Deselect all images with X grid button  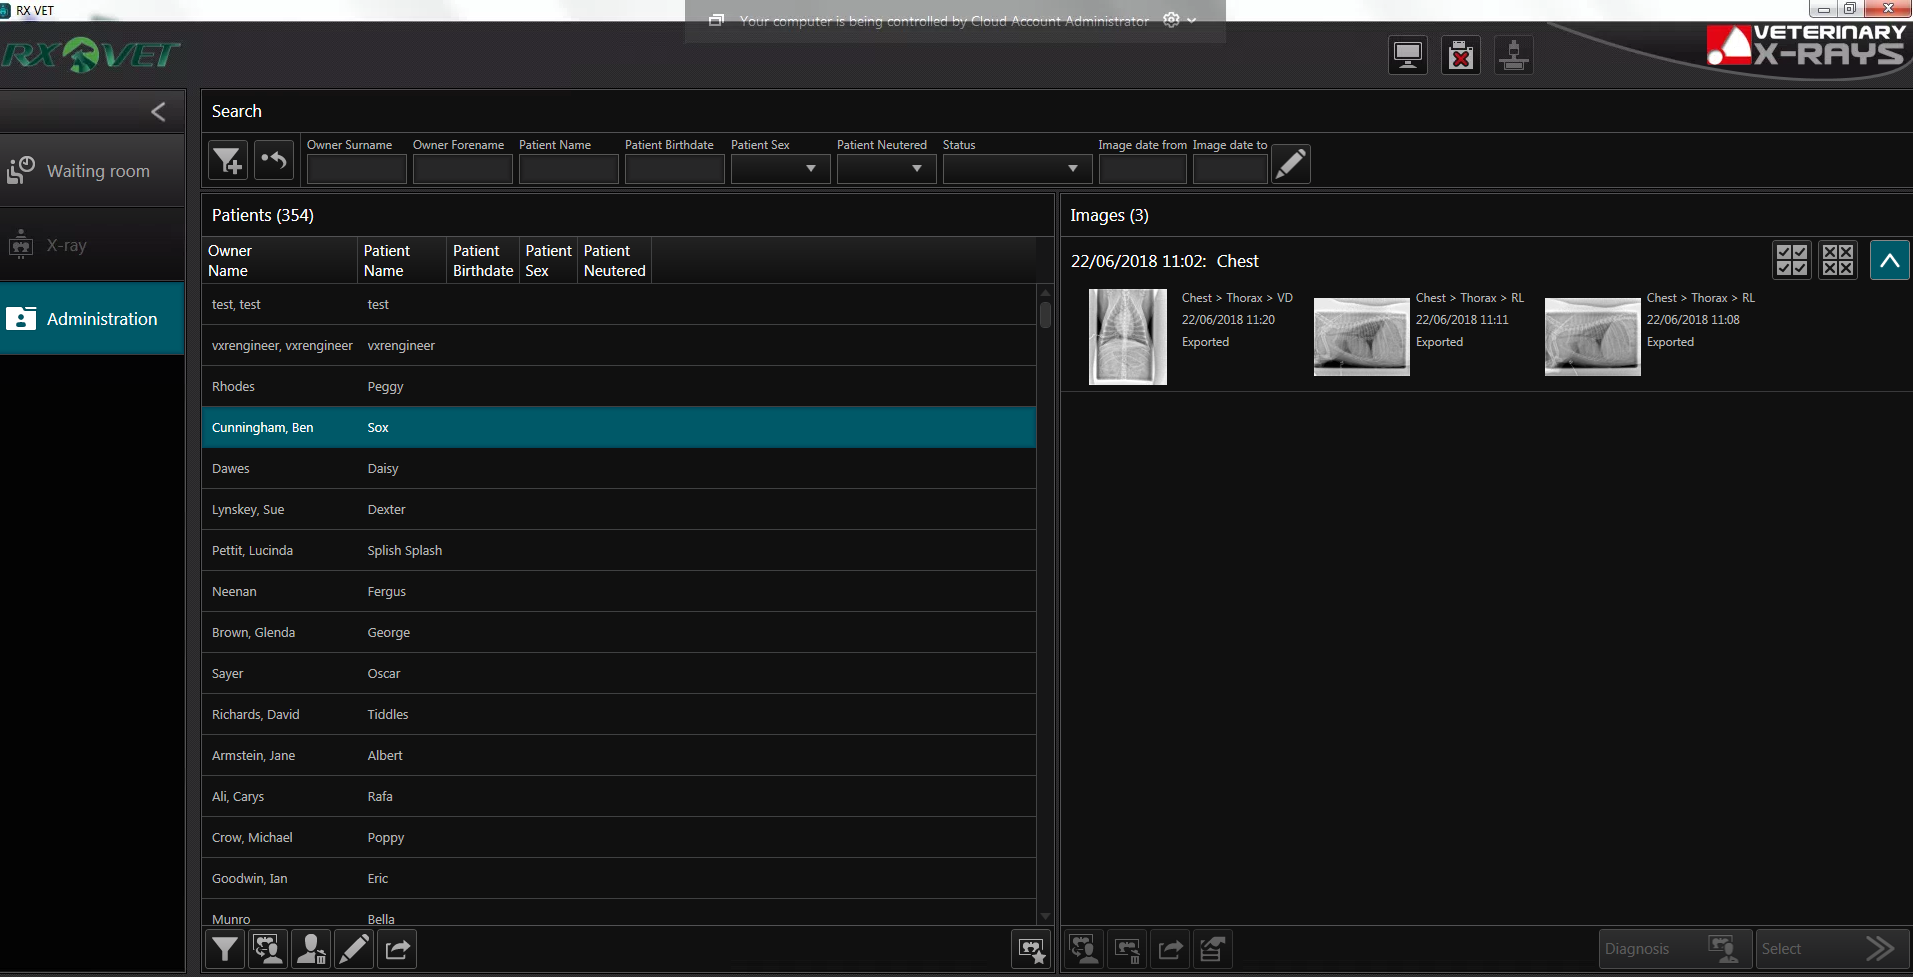click(1837, 260)
